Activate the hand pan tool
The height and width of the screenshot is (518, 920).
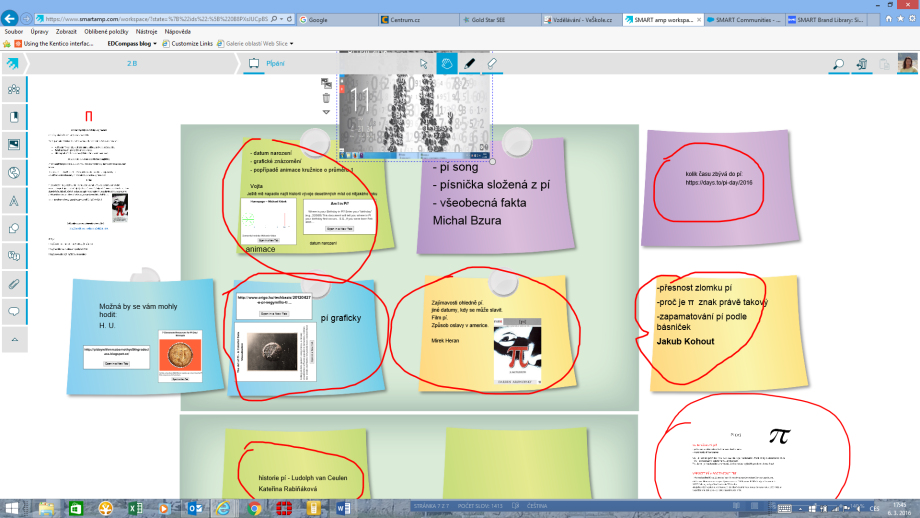(447, 63)
